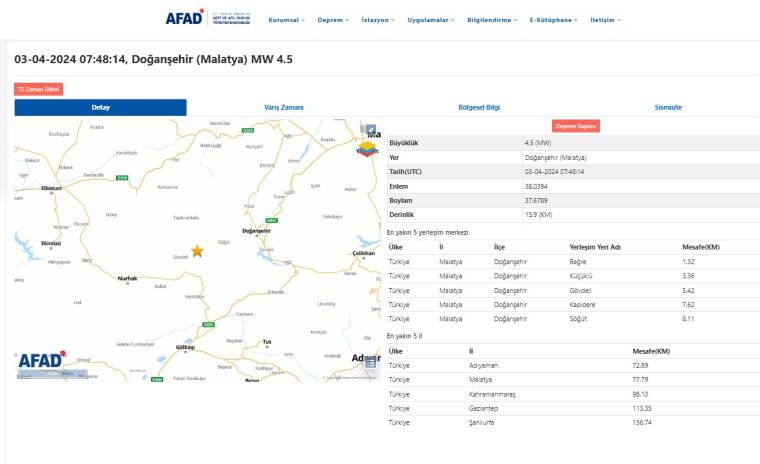Click the red Deprem Raporu button
This screenshot has height=464, width=760.
click(x=576, y=126)
